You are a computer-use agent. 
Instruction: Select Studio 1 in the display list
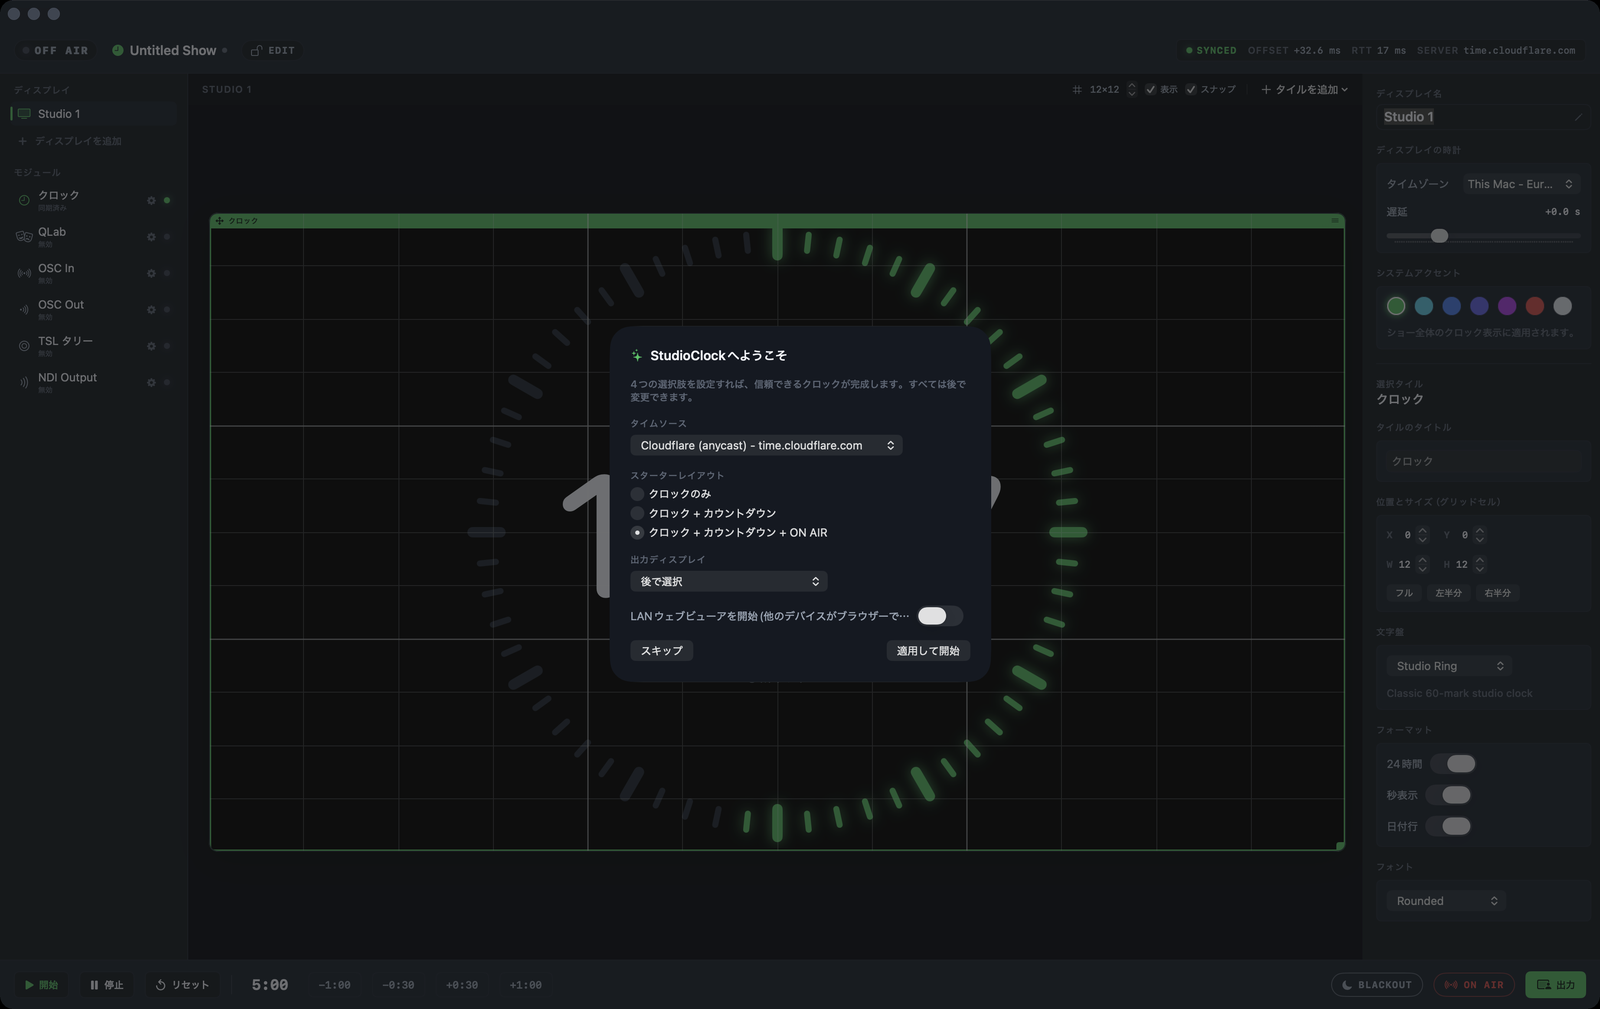pyautogui.click(x=94, y=114)
